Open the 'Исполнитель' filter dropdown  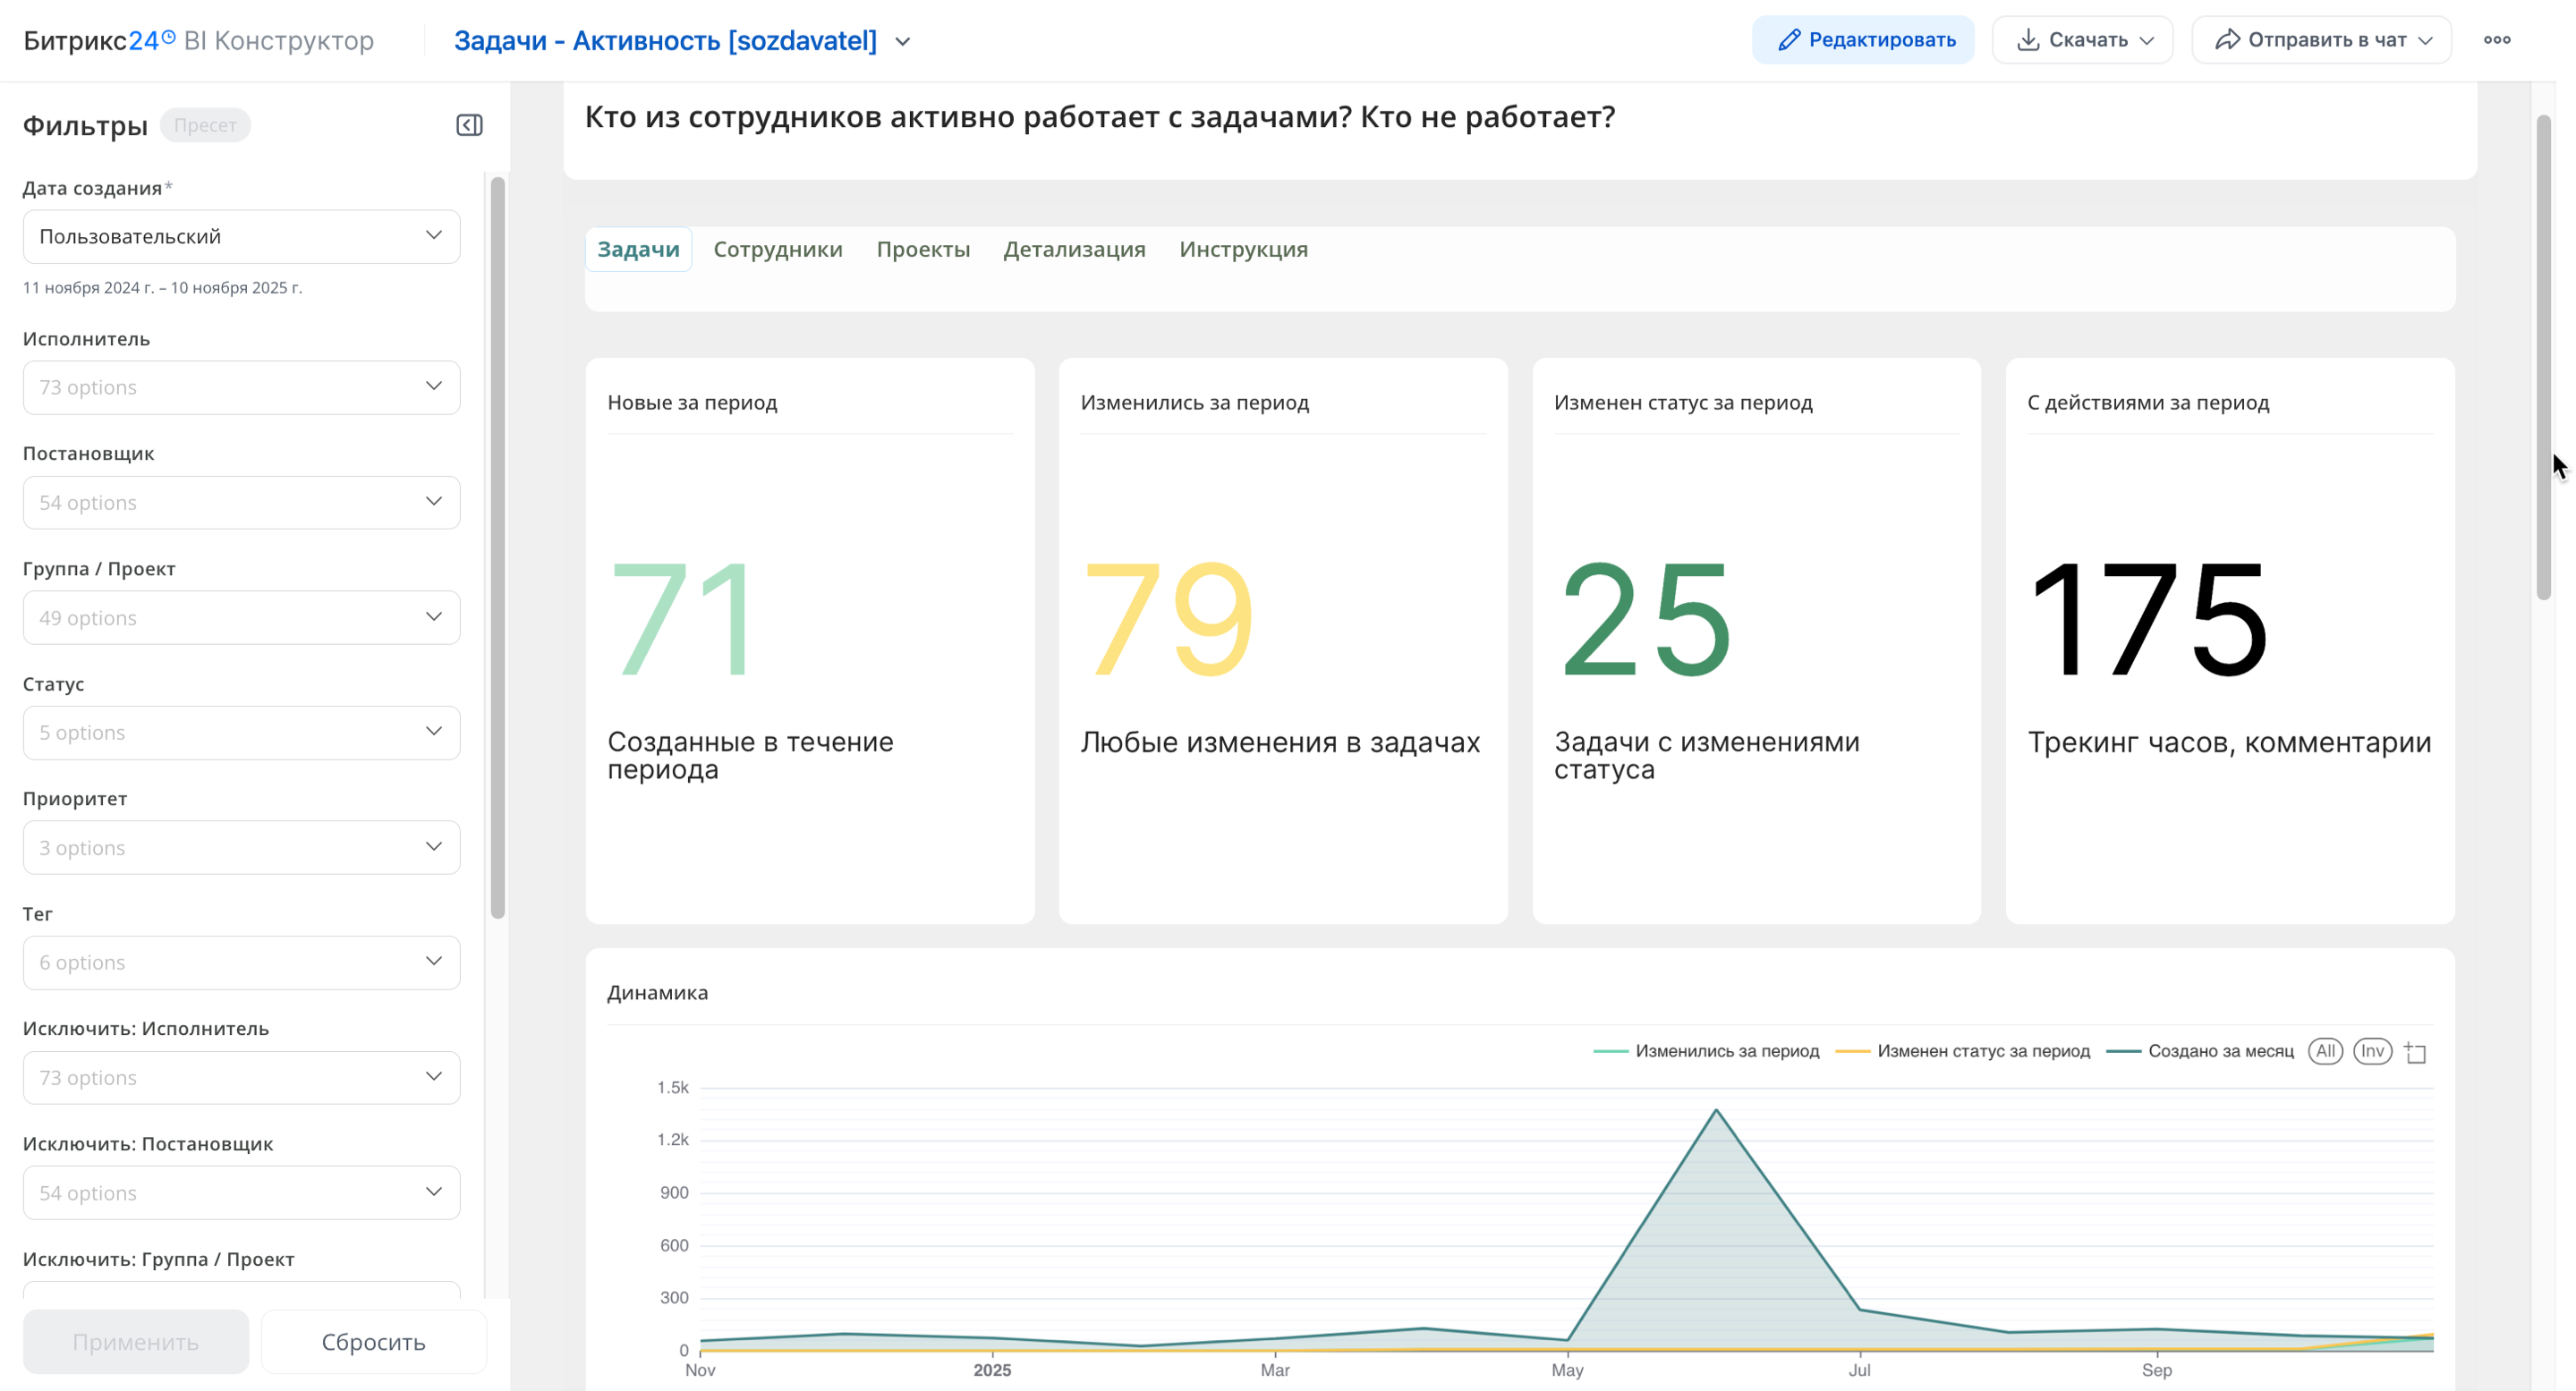click(241, 387)
